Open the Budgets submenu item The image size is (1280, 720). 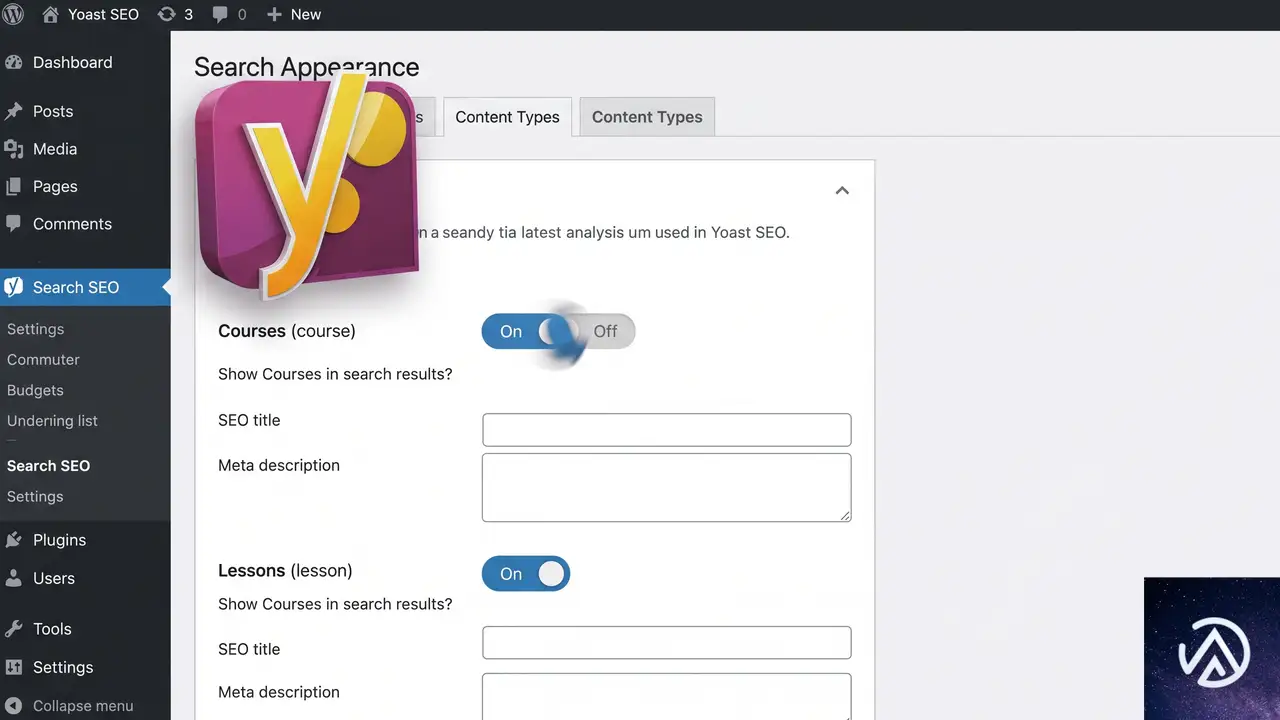(35, 390)
